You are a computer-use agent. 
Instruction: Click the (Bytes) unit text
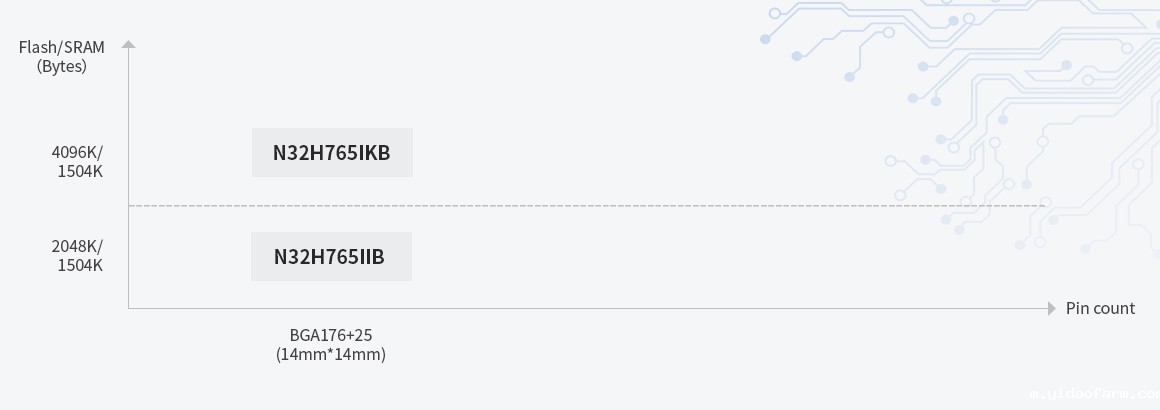point(62,67)
